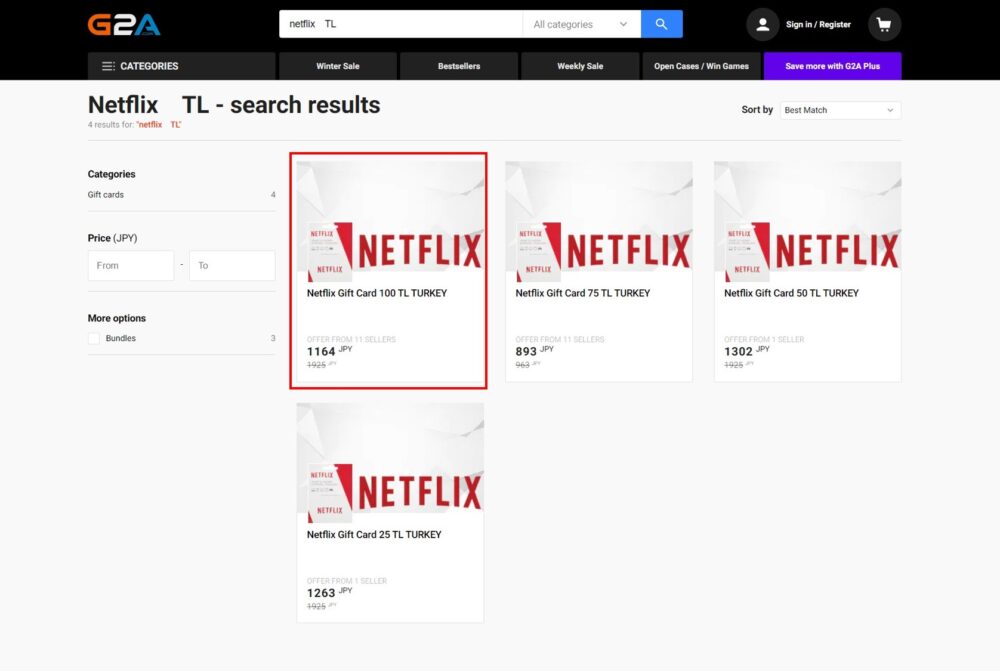Open the Sort by Best Match dropdown
The image size is (1000, 671).
[x=840, y=110]
